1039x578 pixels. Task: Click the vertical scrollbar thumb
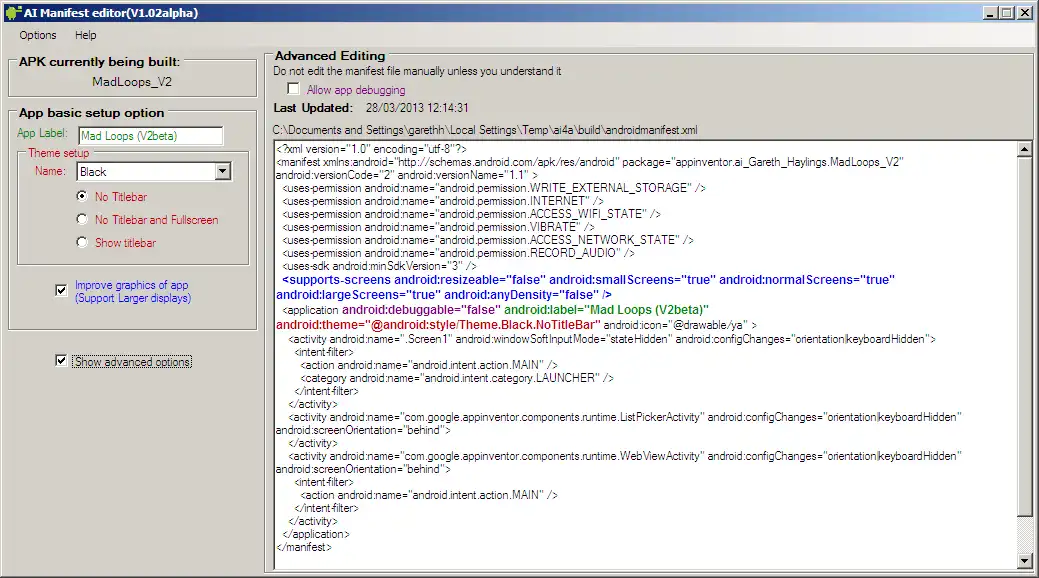(x=1024, y=335)
